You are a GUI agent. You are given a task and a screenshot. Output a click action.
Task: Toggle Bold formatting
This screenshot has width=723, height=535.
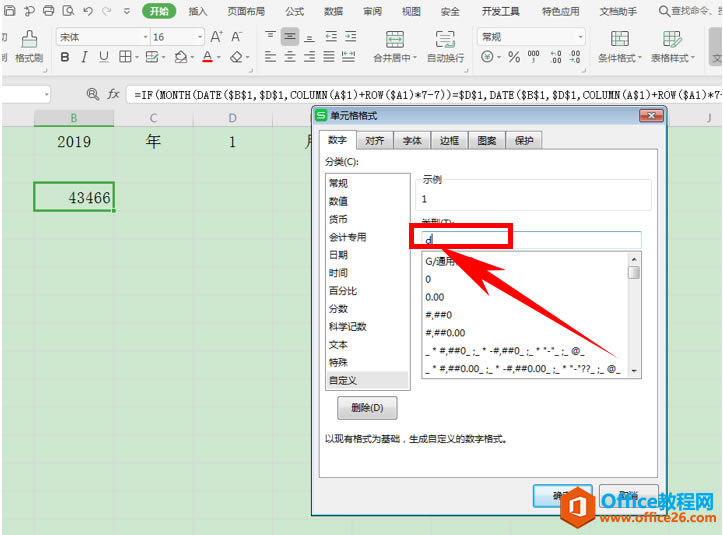coord(65,57)
